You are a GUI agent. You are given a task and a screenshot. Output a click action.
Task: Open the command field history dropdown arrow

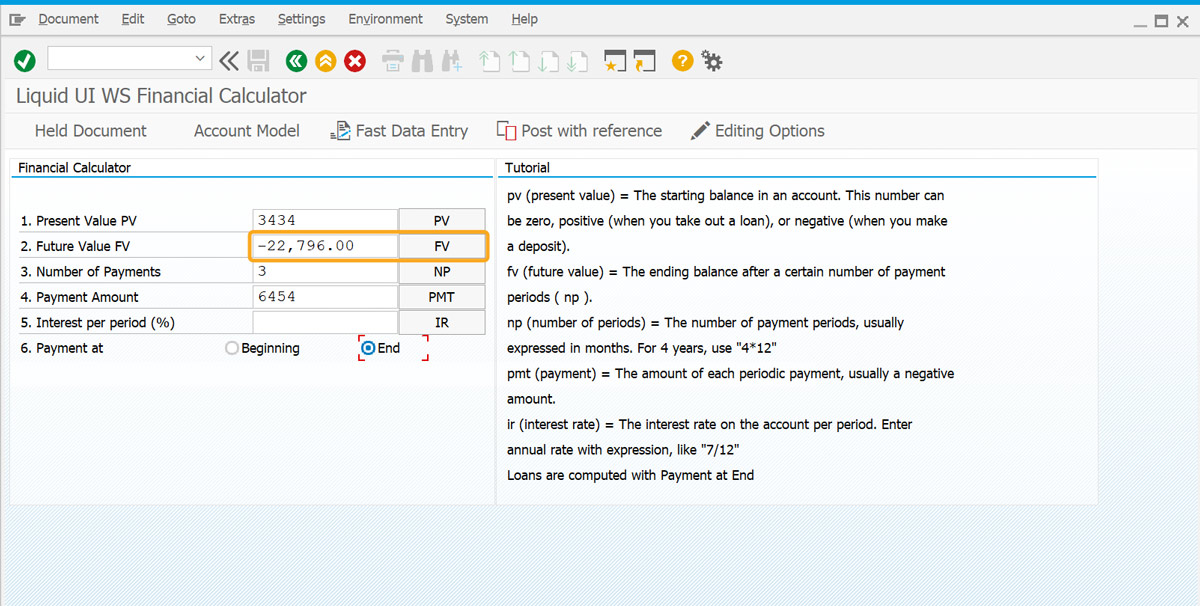pos(200,59)
